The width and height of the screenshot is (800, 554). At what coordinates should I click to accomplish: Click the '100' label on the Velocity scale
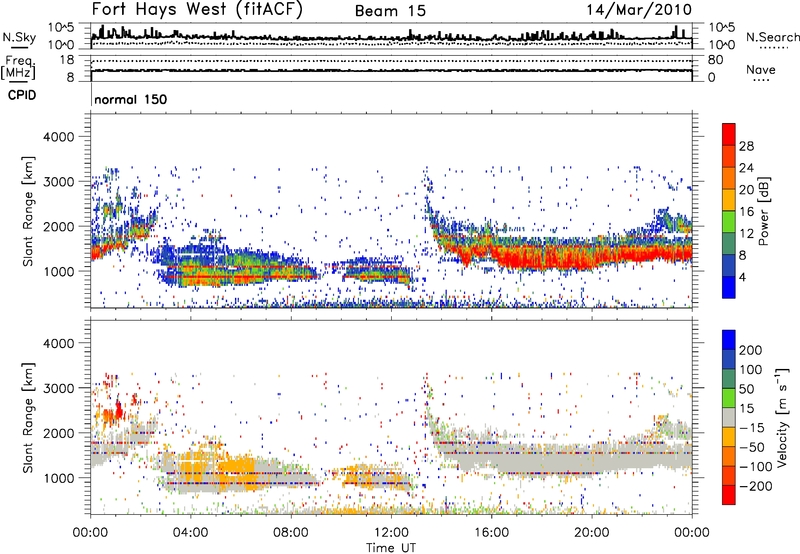751,369
